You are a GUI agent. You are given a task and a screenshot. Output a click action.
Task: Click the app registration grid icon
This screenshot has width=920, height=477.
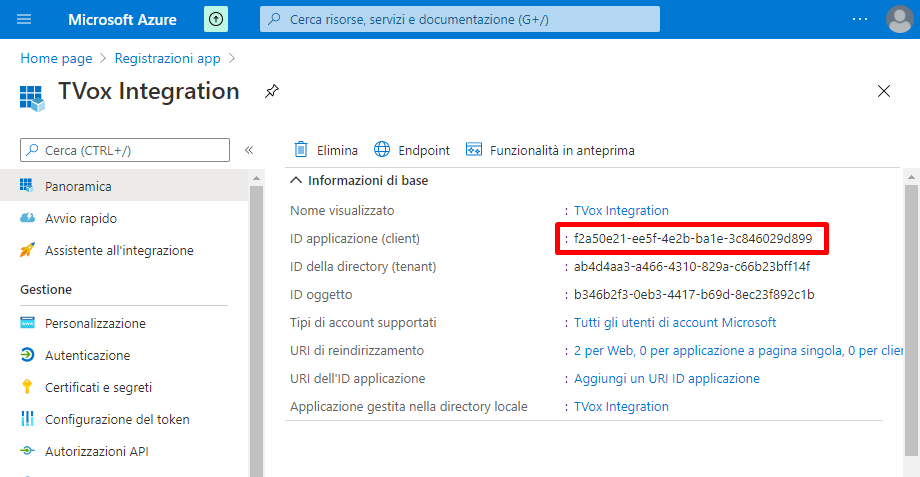coord(32,98)
